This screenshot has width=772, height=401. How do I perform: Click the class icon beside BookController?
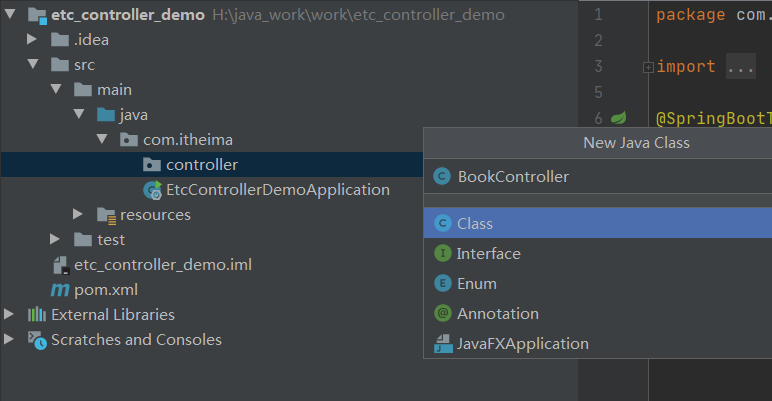(x=442, y=176)
